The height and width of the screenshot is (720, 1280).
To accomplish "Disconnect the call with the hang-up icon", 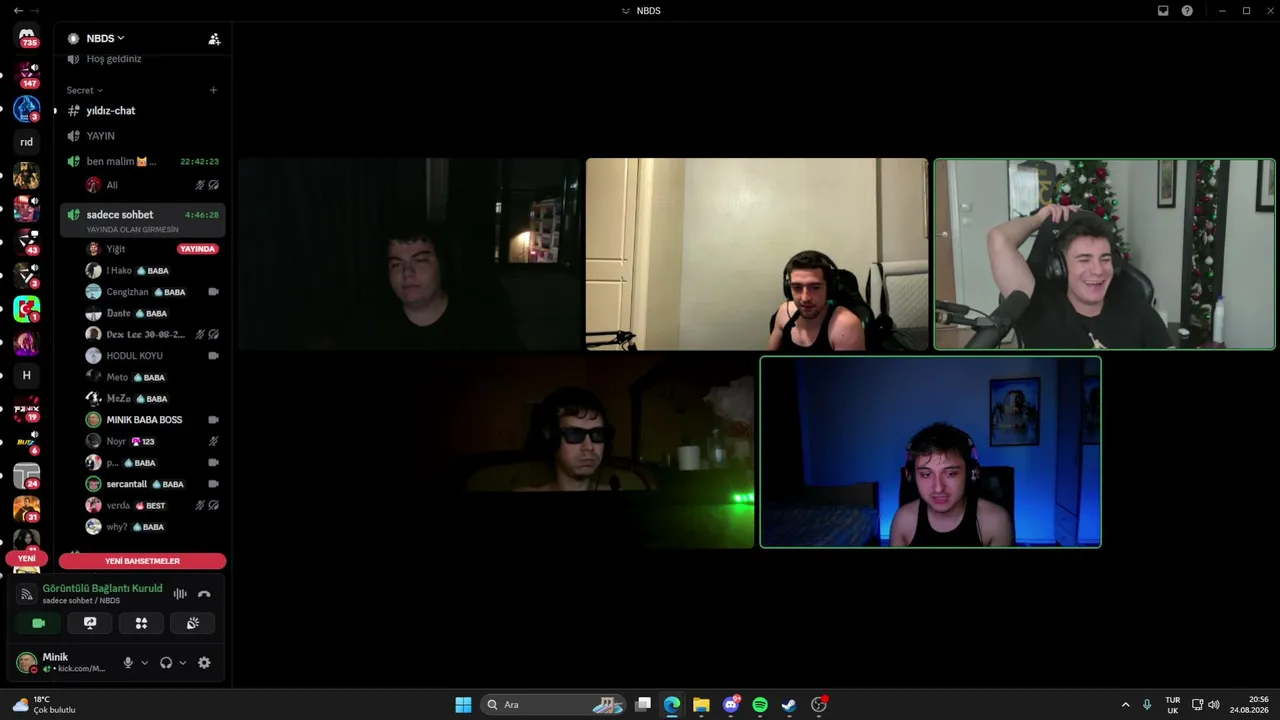I will 204,594.
